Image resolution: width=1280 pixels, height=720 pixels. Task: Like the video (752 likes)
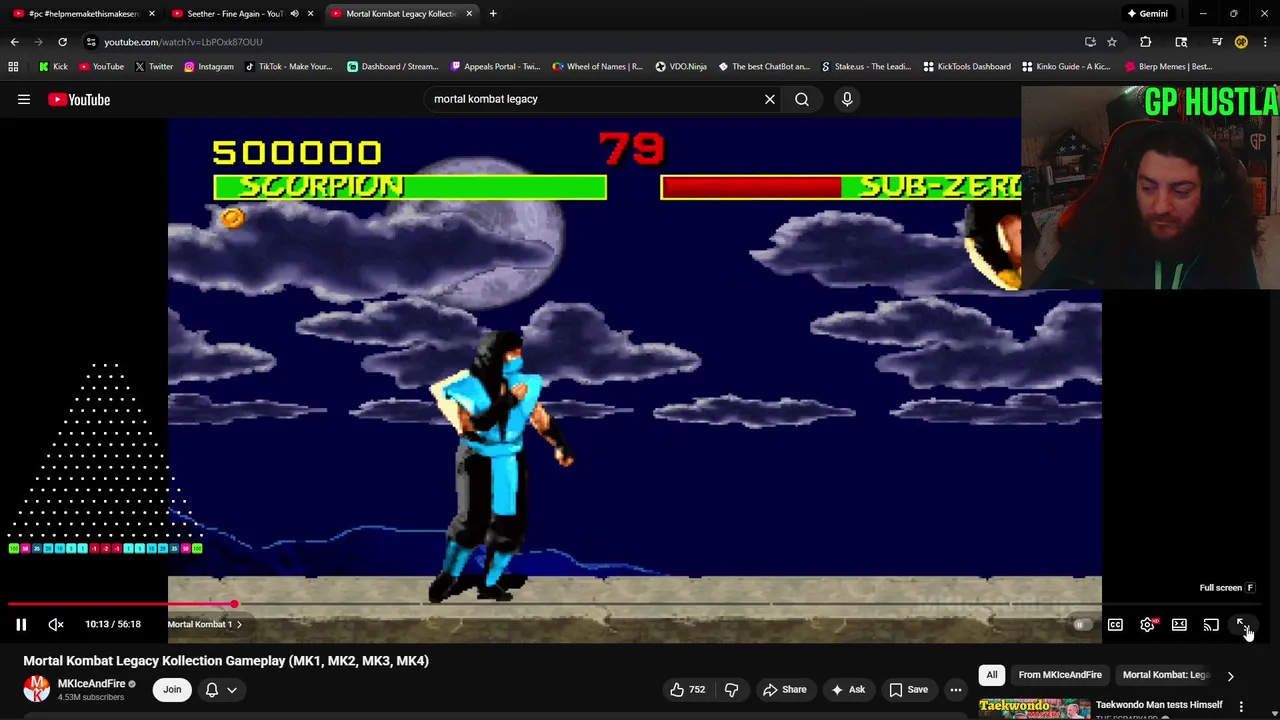coord(687,689)
